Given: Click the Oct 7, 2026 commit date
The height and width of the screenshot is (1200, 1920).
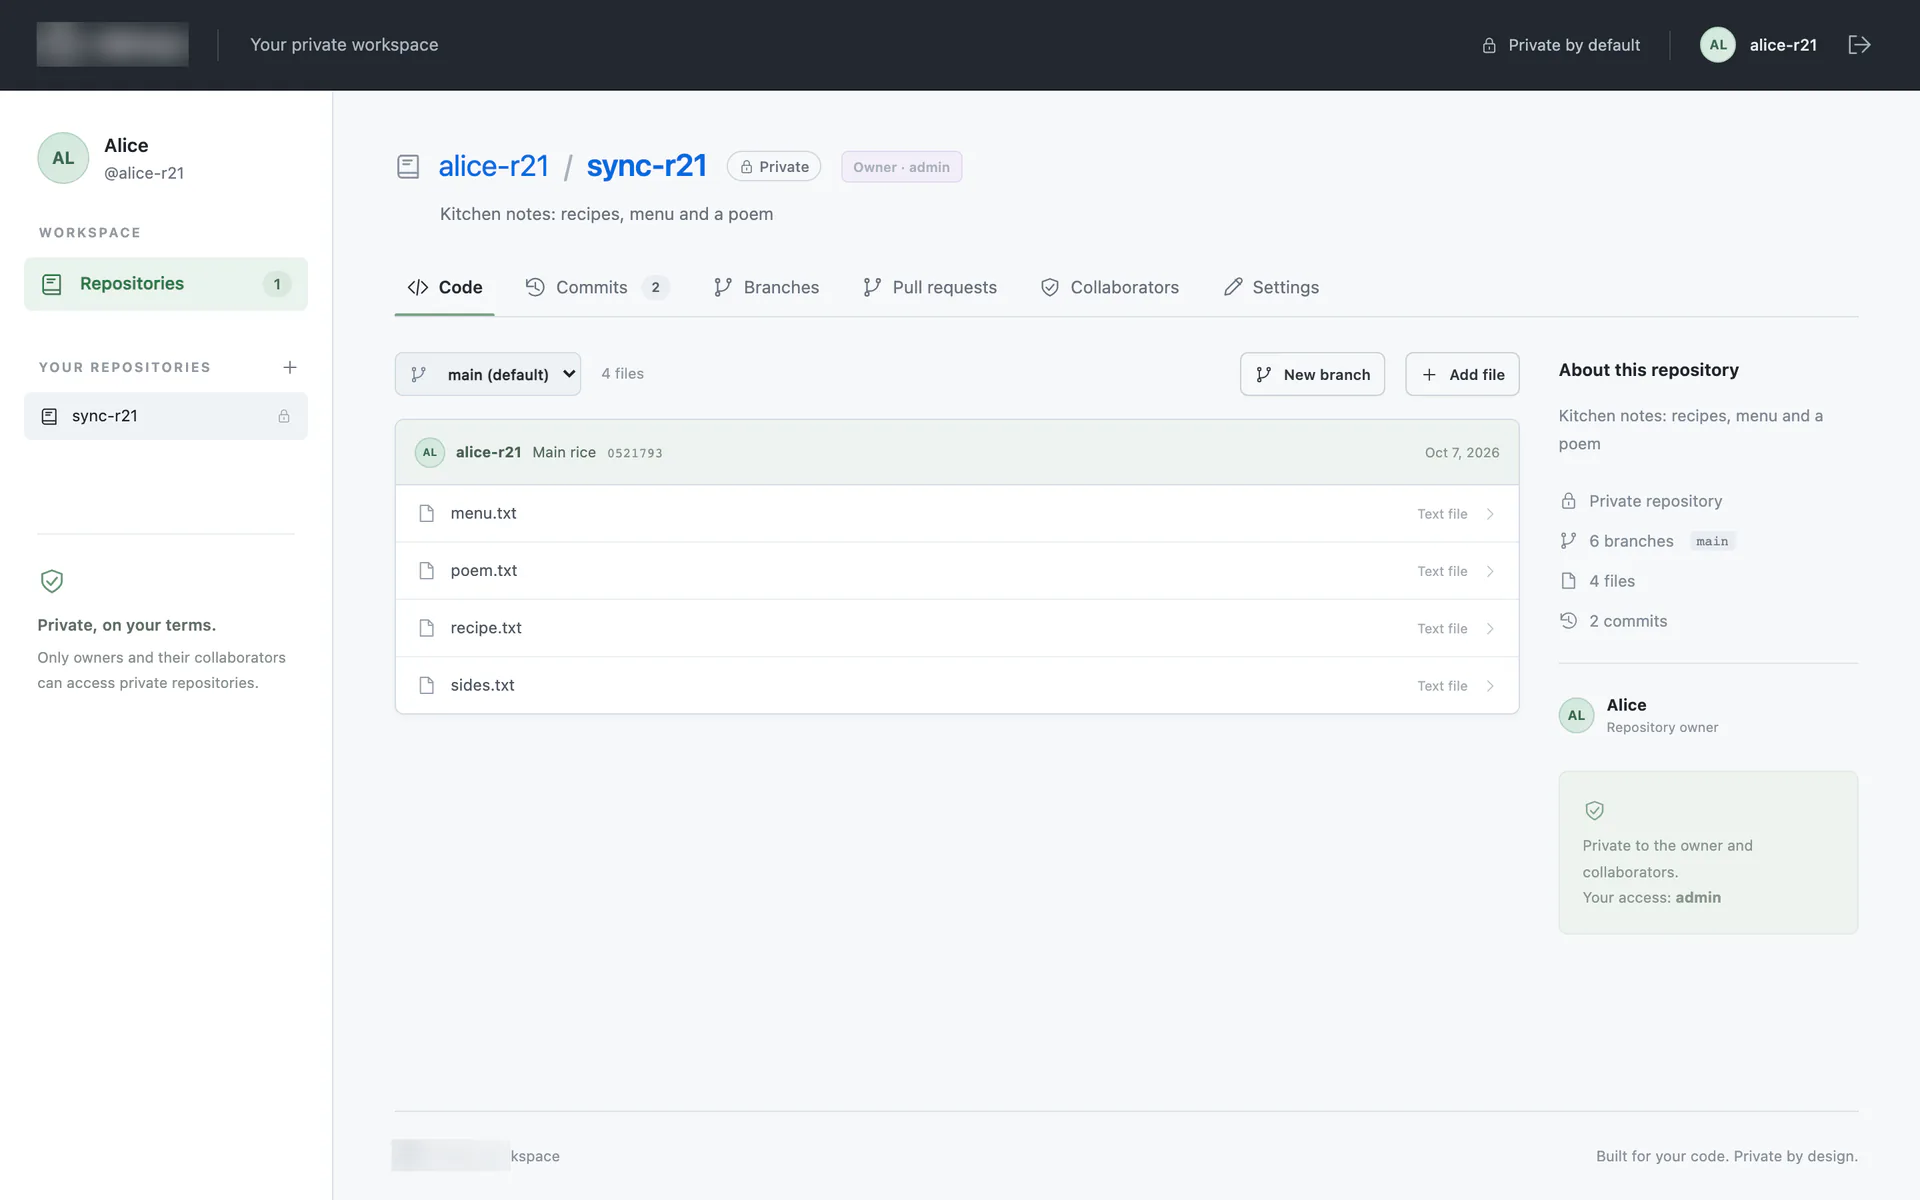Looking at the screenshot, I should (1462, 453).
